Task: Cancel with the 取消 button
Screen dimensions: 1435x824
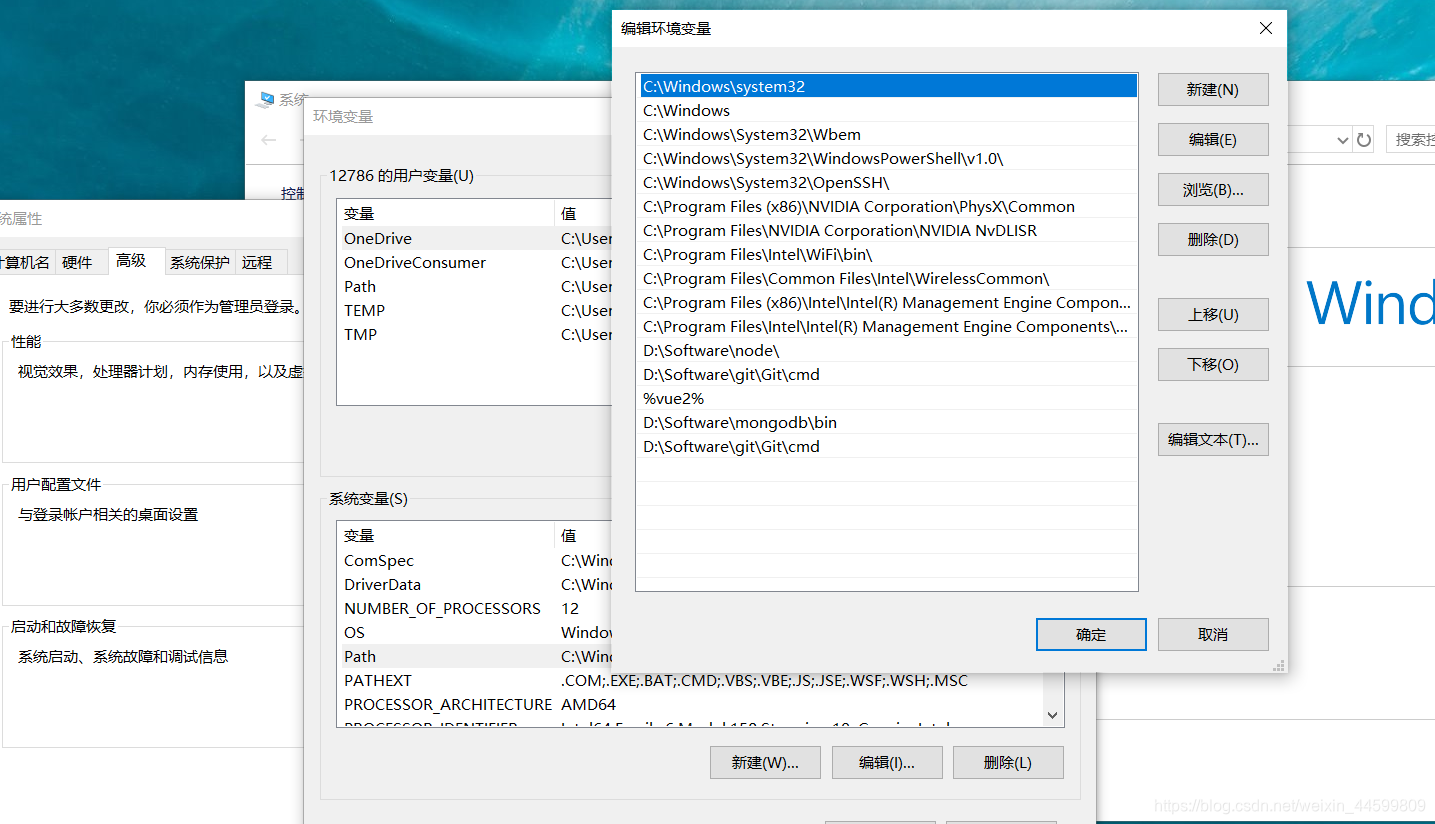Action: 1213,634
